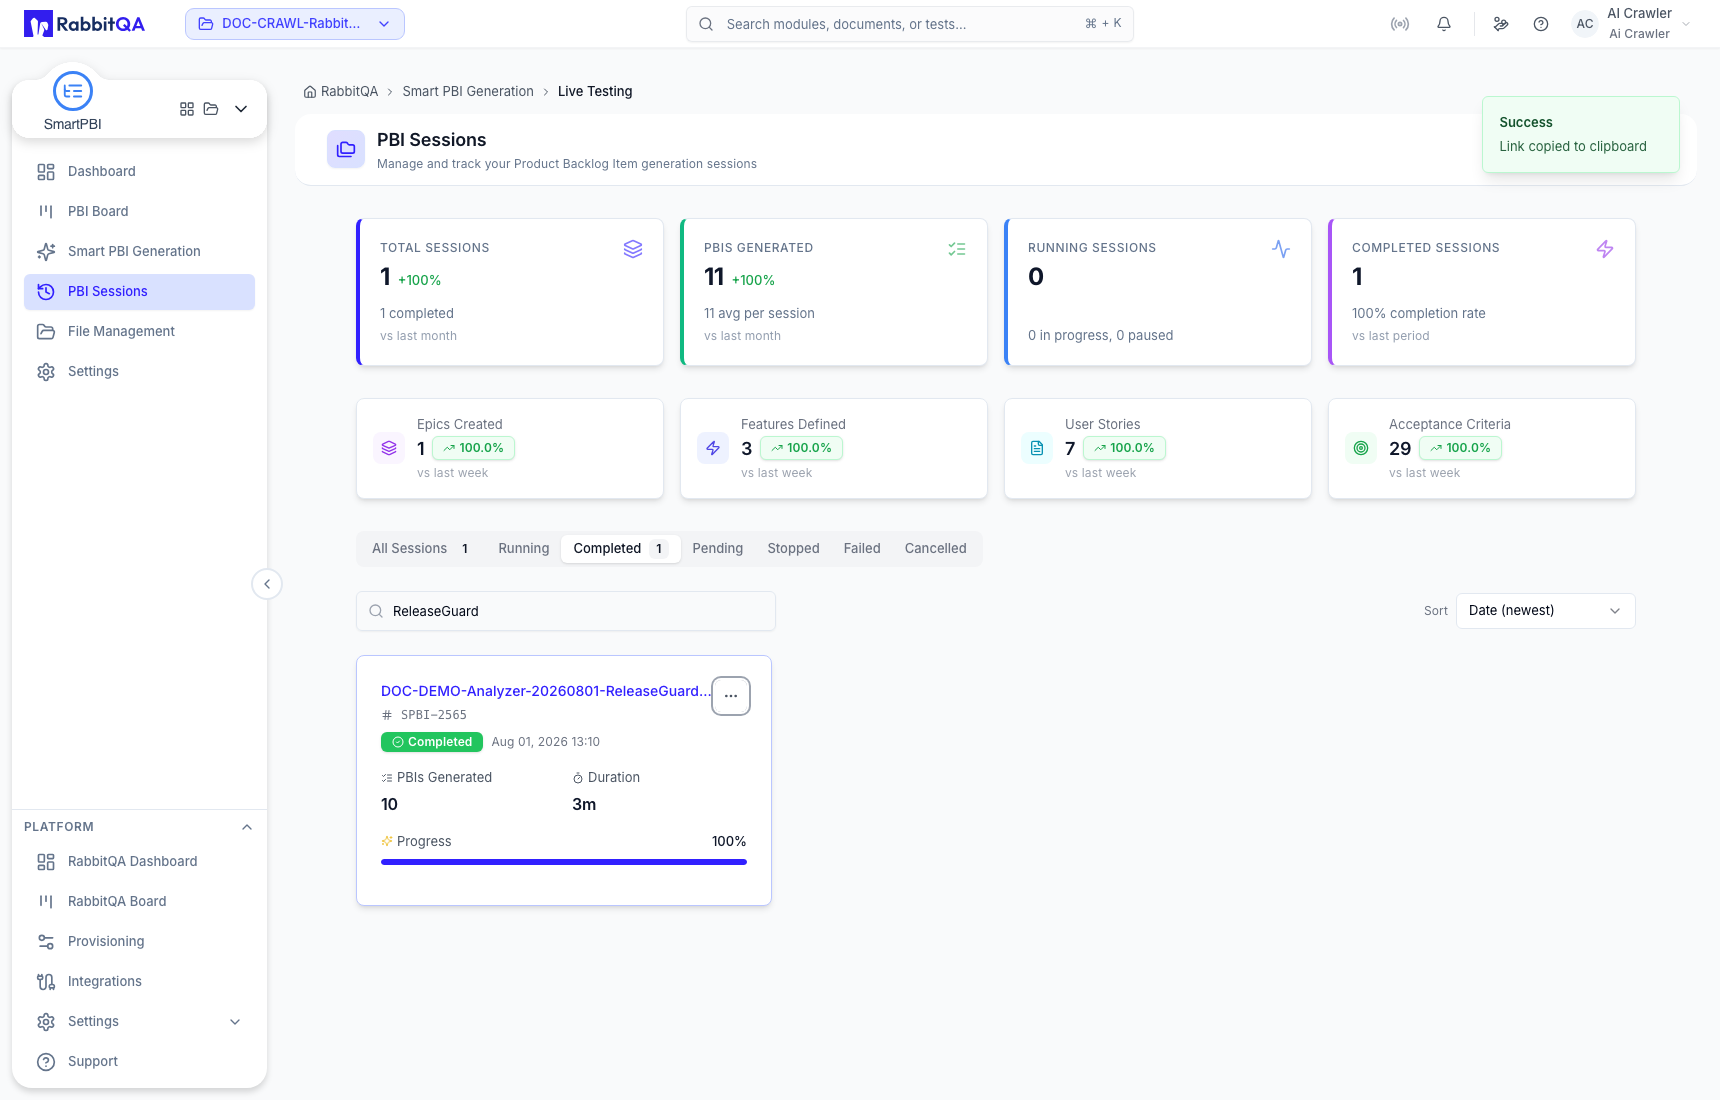Focus the global search modules field
Screen dimensions: 1720x1100
pos(910,24)
